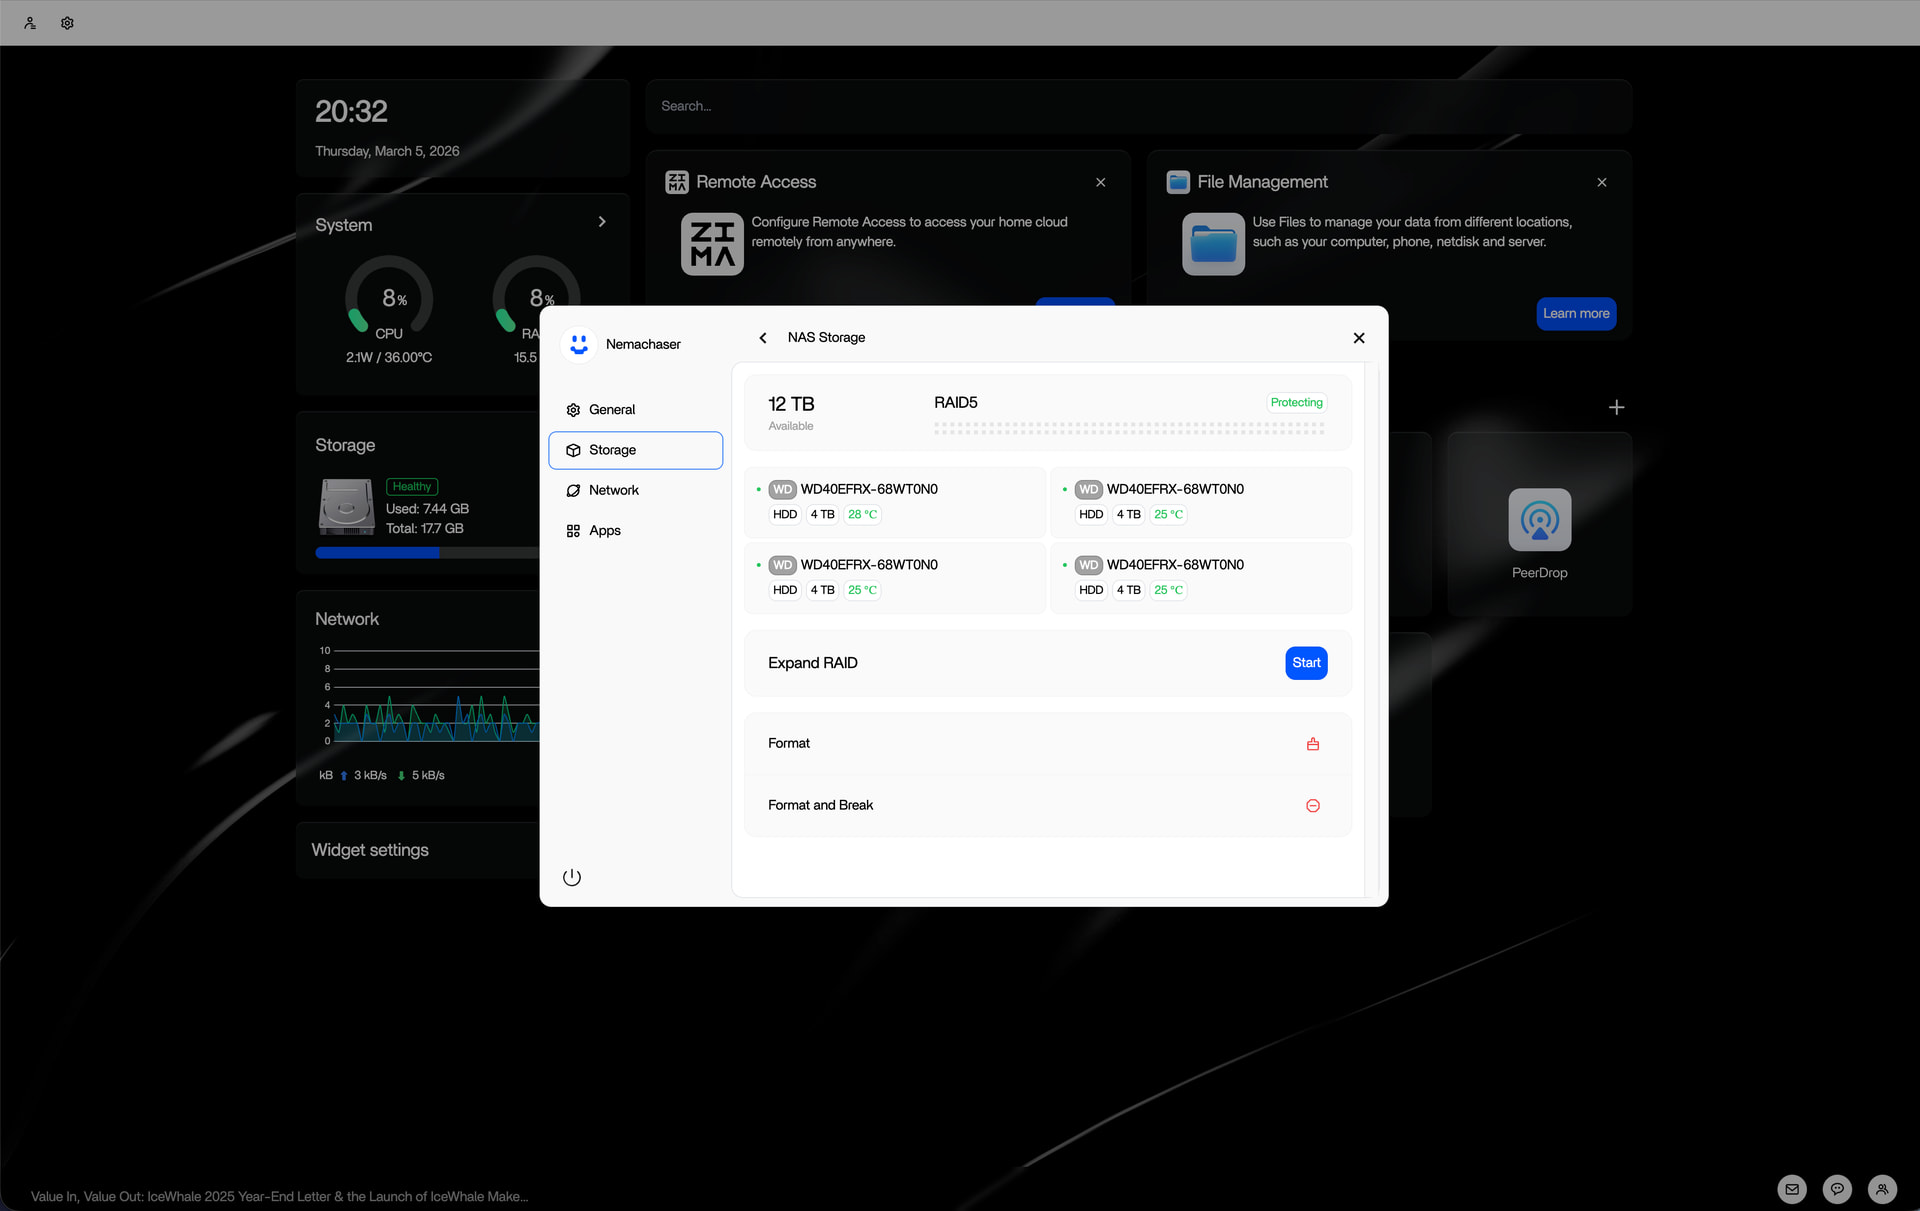
Task: Click Learn more in File Management
Action: pyautogui.click(x=1575, y=314)
